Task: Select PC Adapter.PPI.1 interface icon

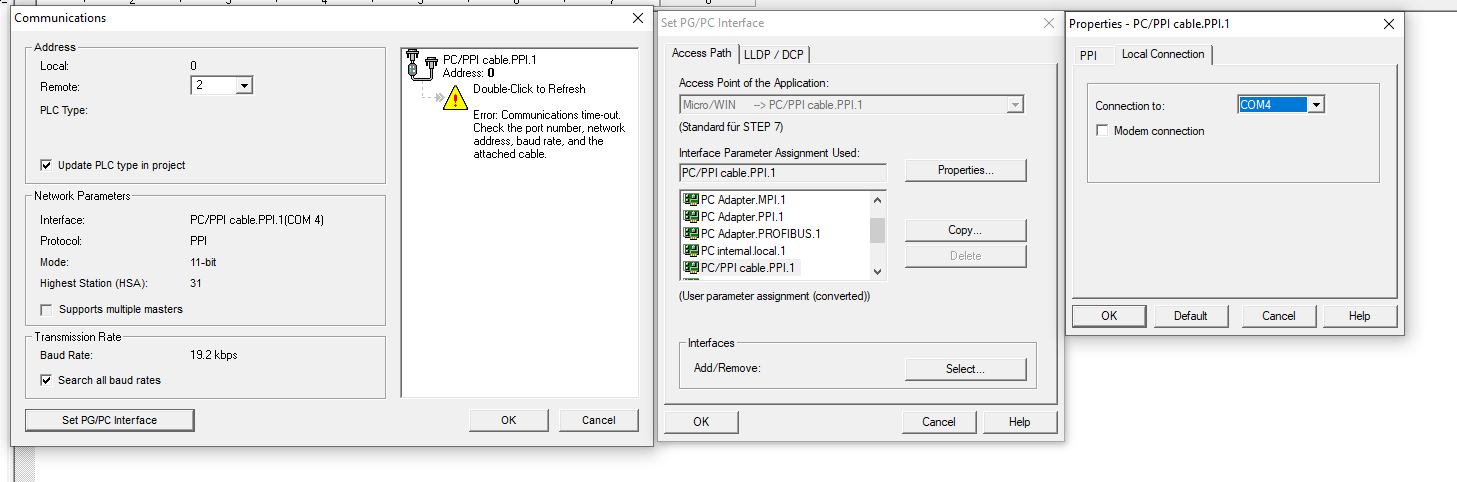Action: tap(690, 216)
